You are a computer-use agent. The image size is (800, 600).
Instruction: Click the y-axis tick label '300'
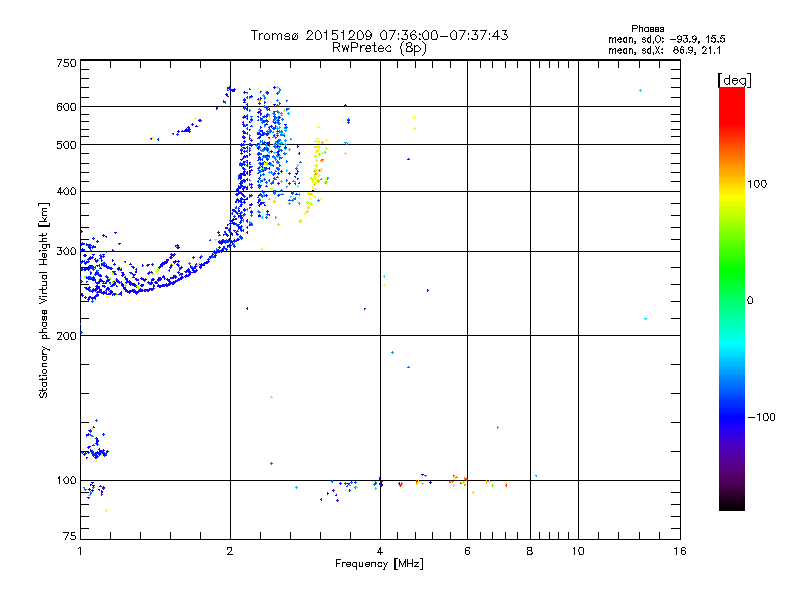point(66,252)
